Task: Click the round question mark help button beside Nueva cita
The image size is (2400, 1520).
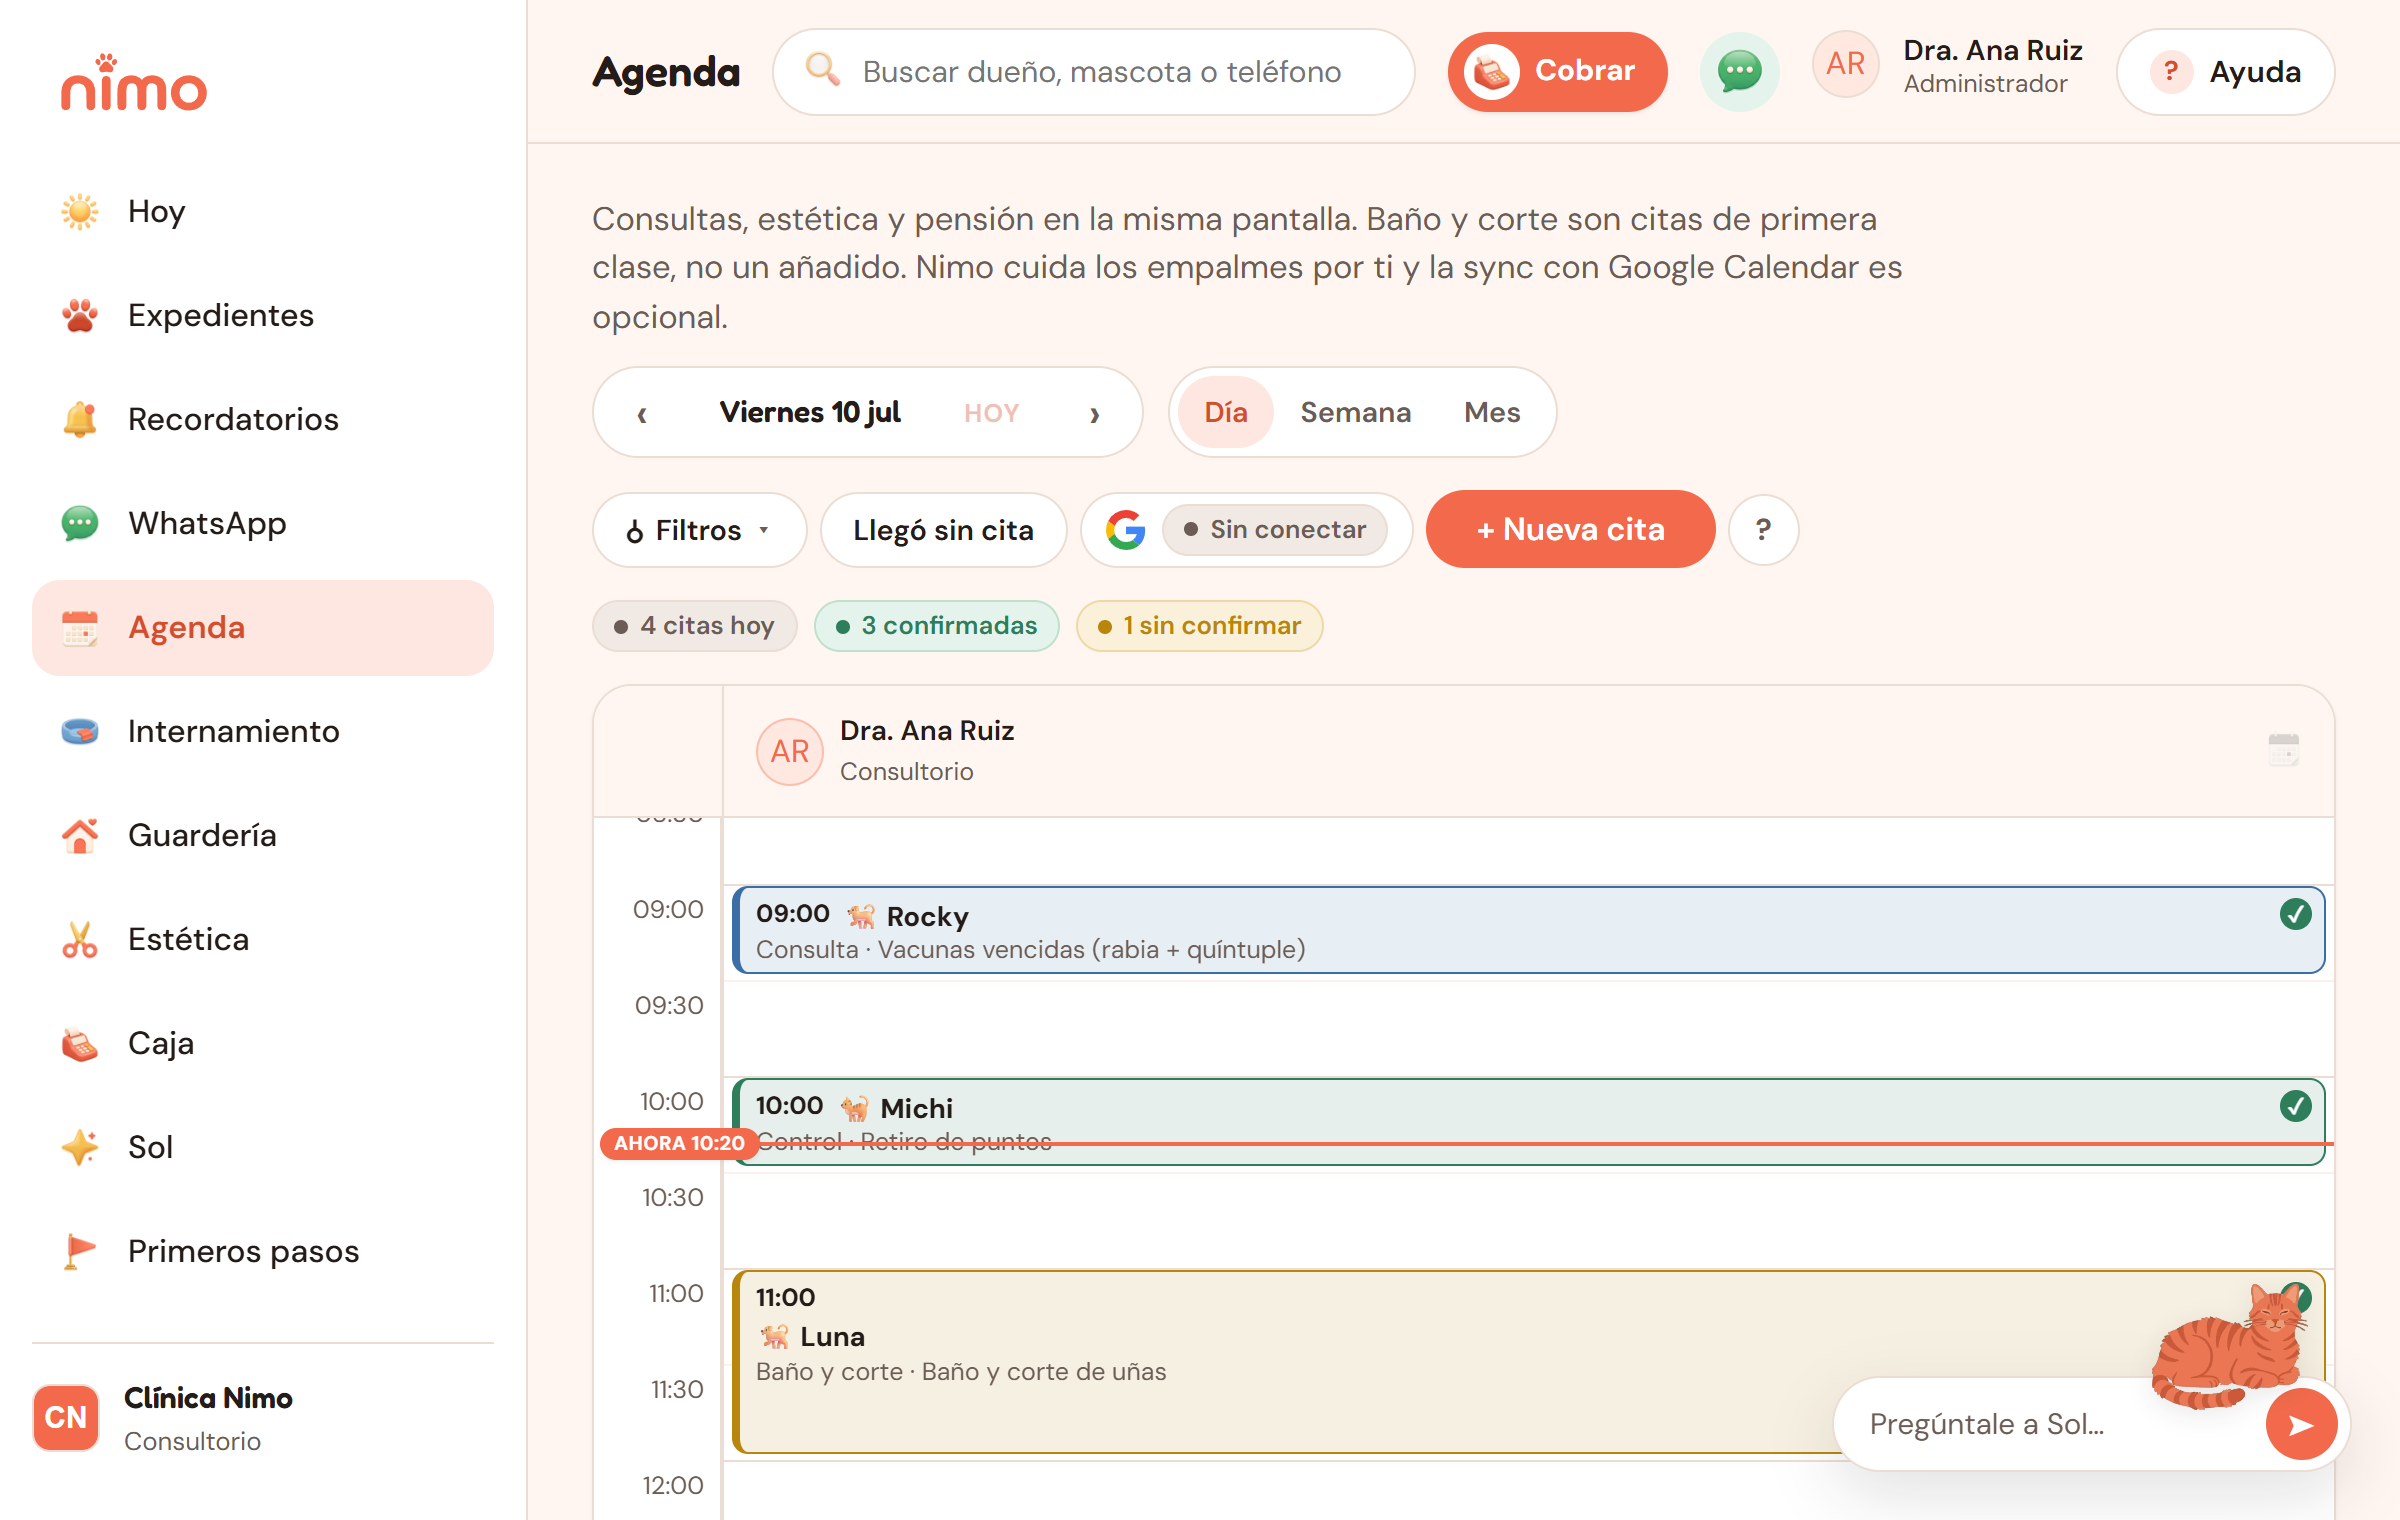Action: (x=1764, y=530)
